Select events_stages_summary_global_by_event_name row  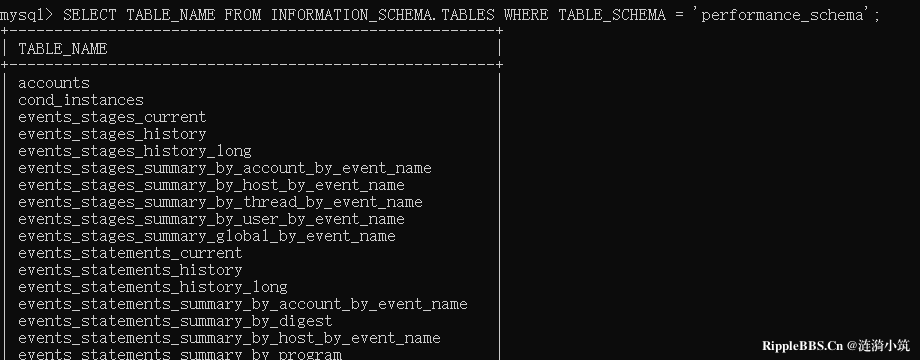207,236
